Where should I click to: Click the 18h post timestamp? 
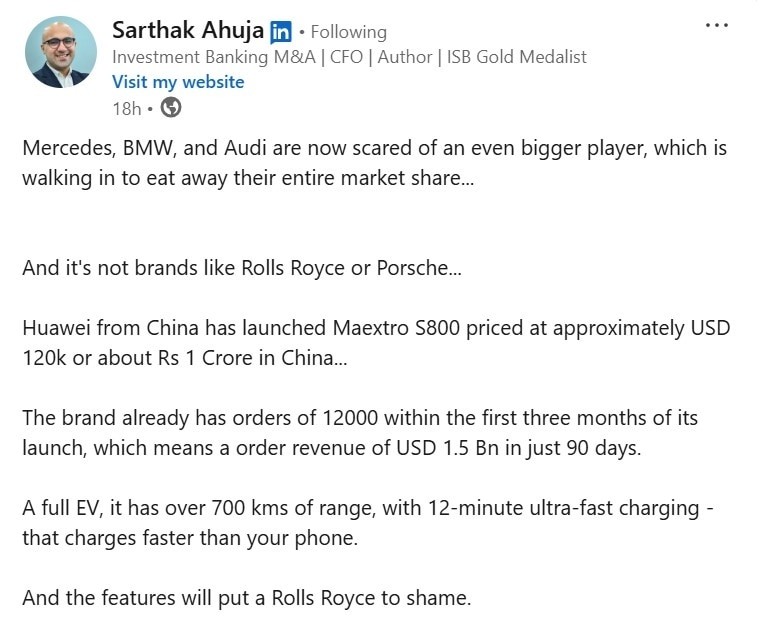coord(124,107)
